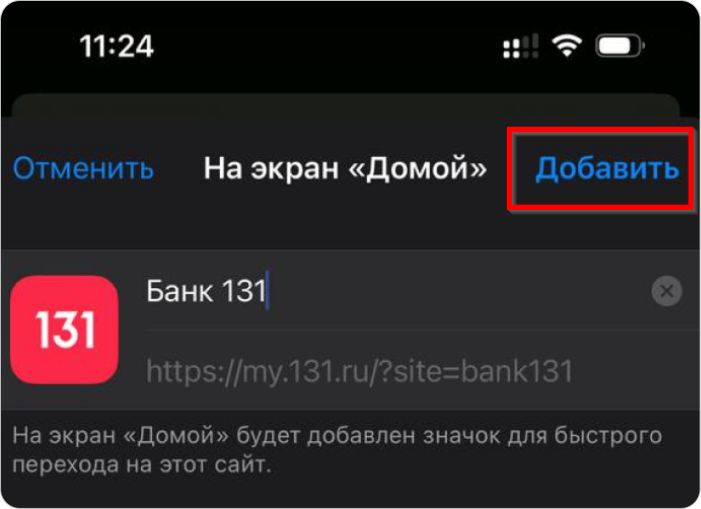Image resolution: width=701 pixels, height=509 pixels.
Task: Tap the На экран «Домой» title
Action: pos(345,169)
